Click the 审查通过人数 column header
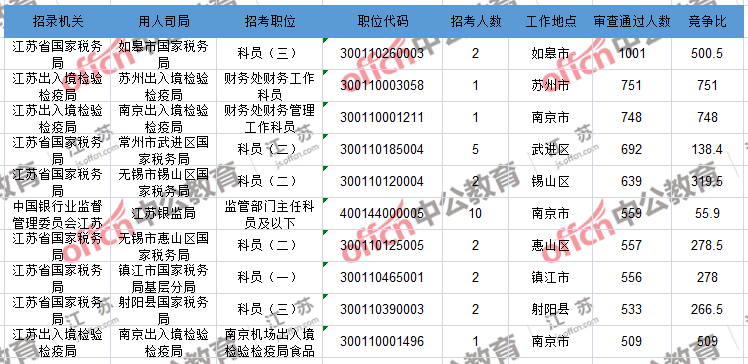Image resolution: width=748 pixels, height=364 pixels. click(632, 21)
